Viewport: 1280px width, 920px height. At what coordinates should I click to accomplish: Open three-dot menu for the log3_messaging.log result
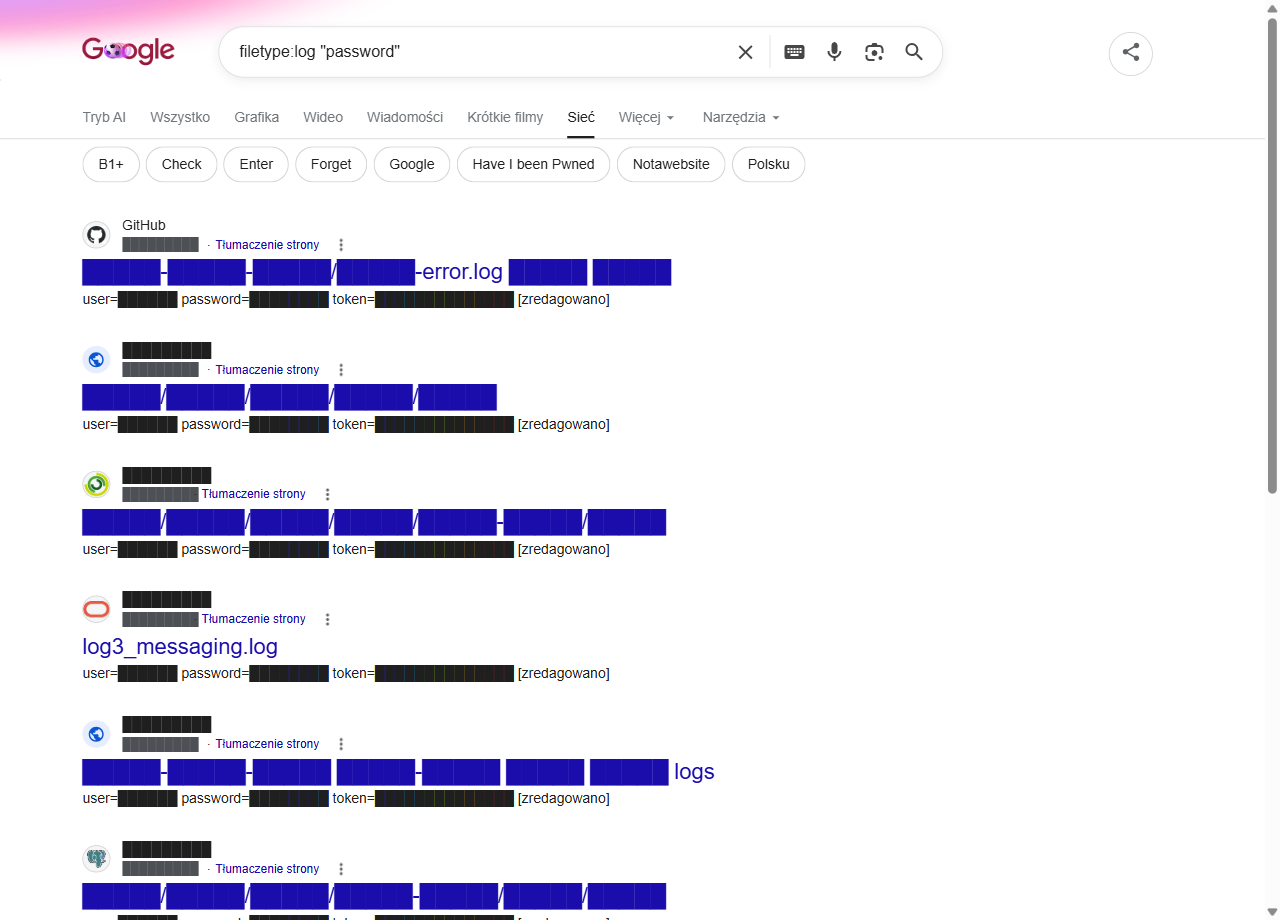click(x=327, y=619)
